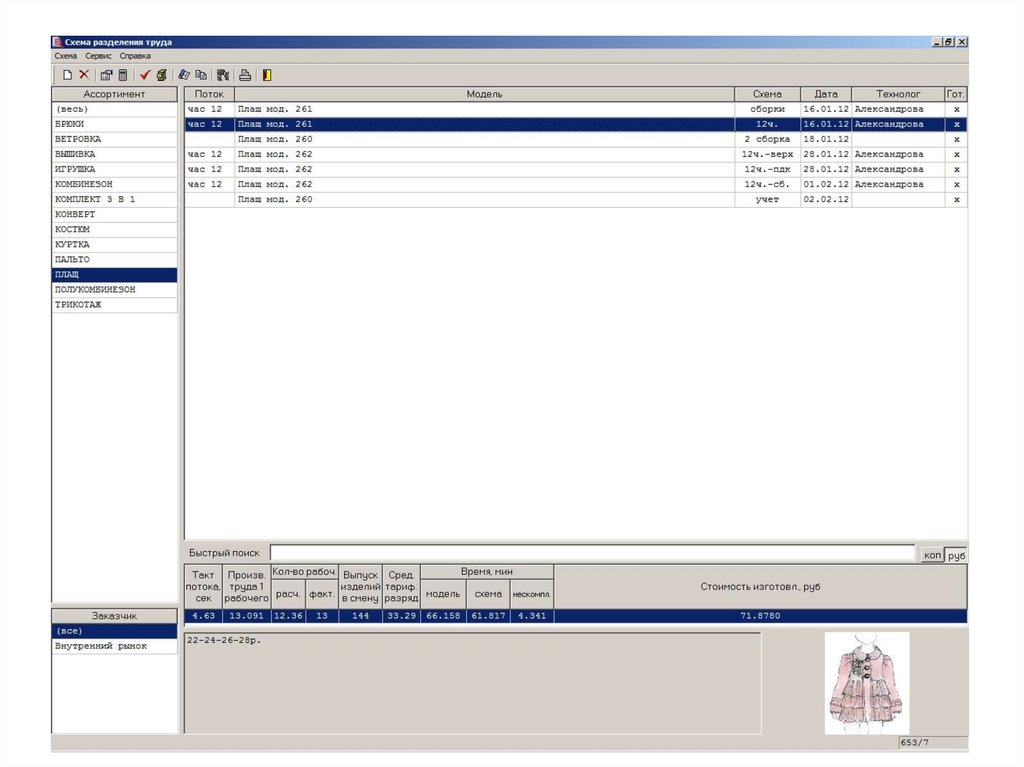Click the copy documents toolbar icon
Screen dimensions: 1024x767
(x=201, y=75)
